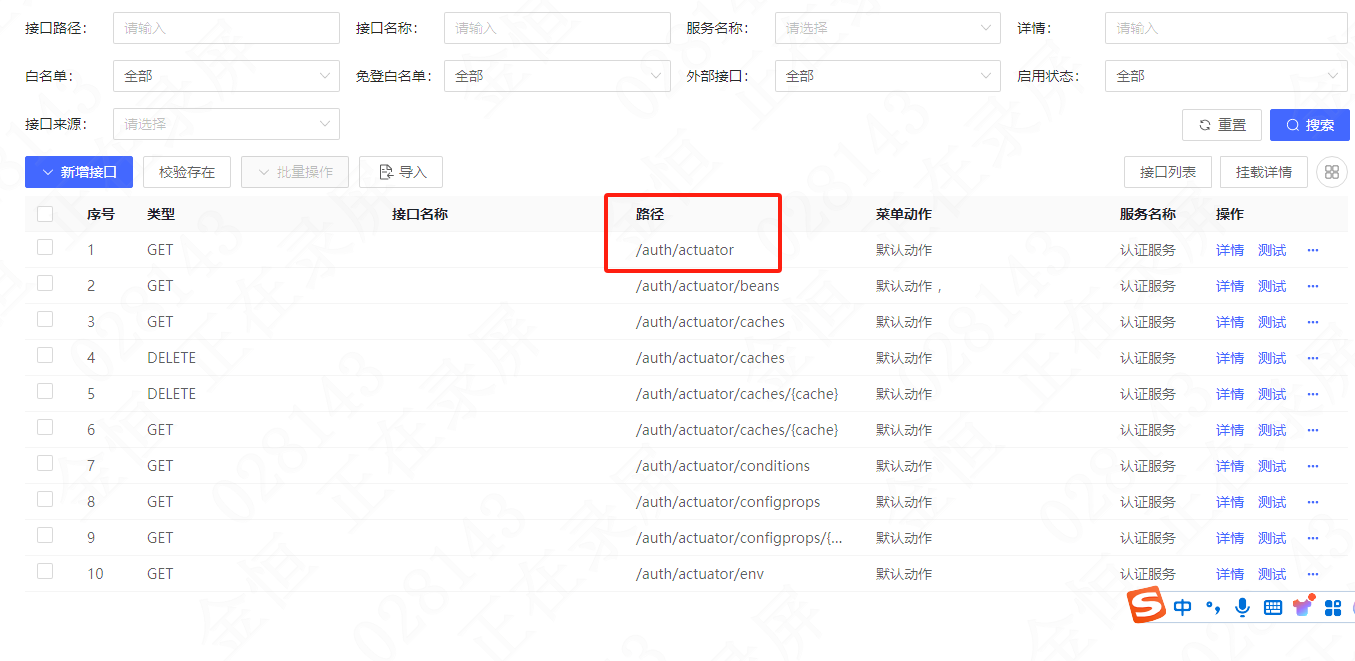Open the 免登白名单 filter dropdown
Viewport: 1355px width, 661px height.
click(x=557, y=76)
